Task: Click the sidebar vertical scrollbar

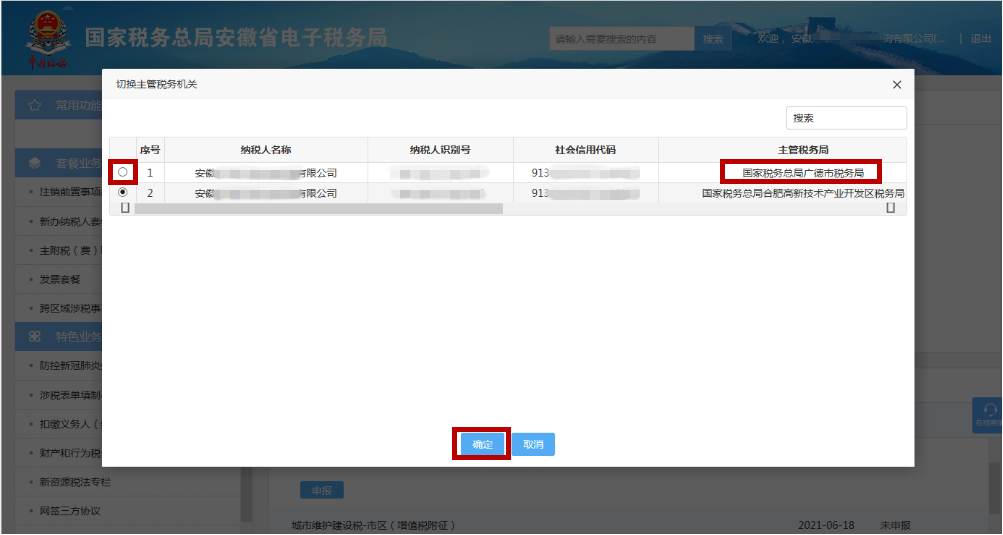Action: [x=245, y=496]
